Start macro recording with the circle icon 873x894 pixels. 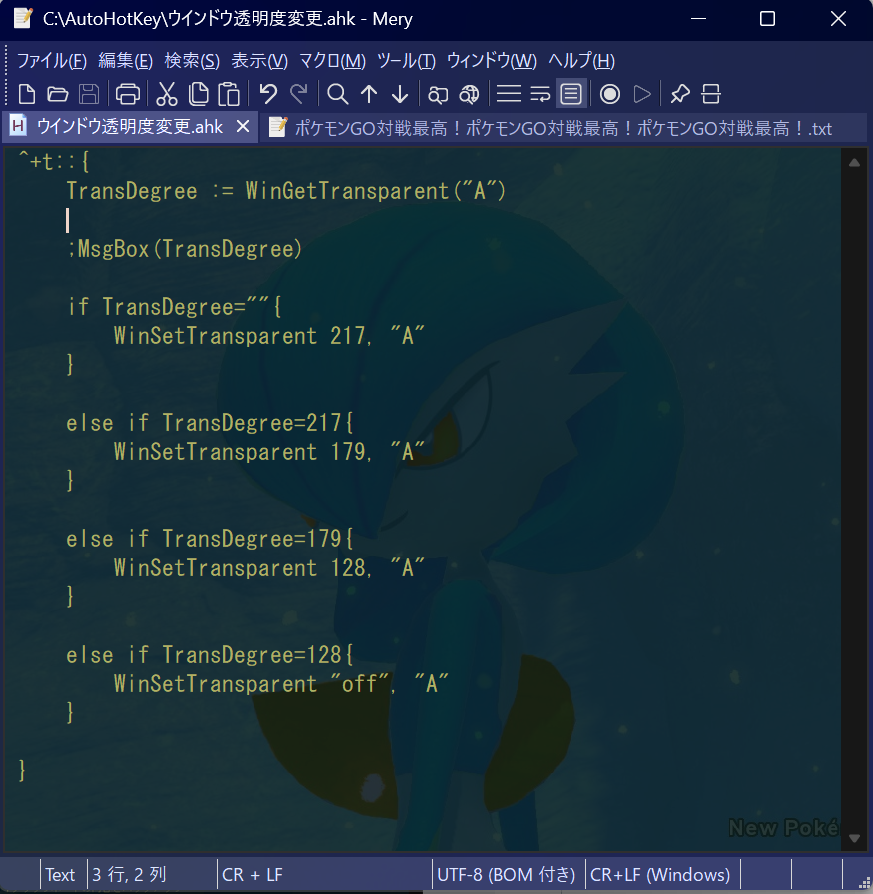tap(610, 94)
